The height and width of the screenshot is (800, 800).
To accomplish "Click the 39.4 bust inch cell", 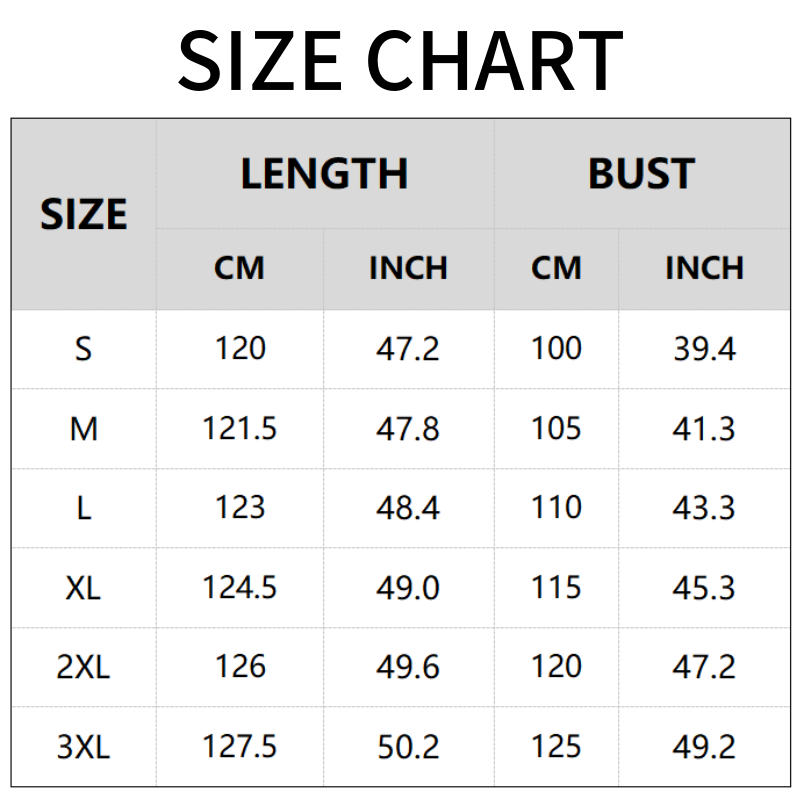I will [705, 349].
